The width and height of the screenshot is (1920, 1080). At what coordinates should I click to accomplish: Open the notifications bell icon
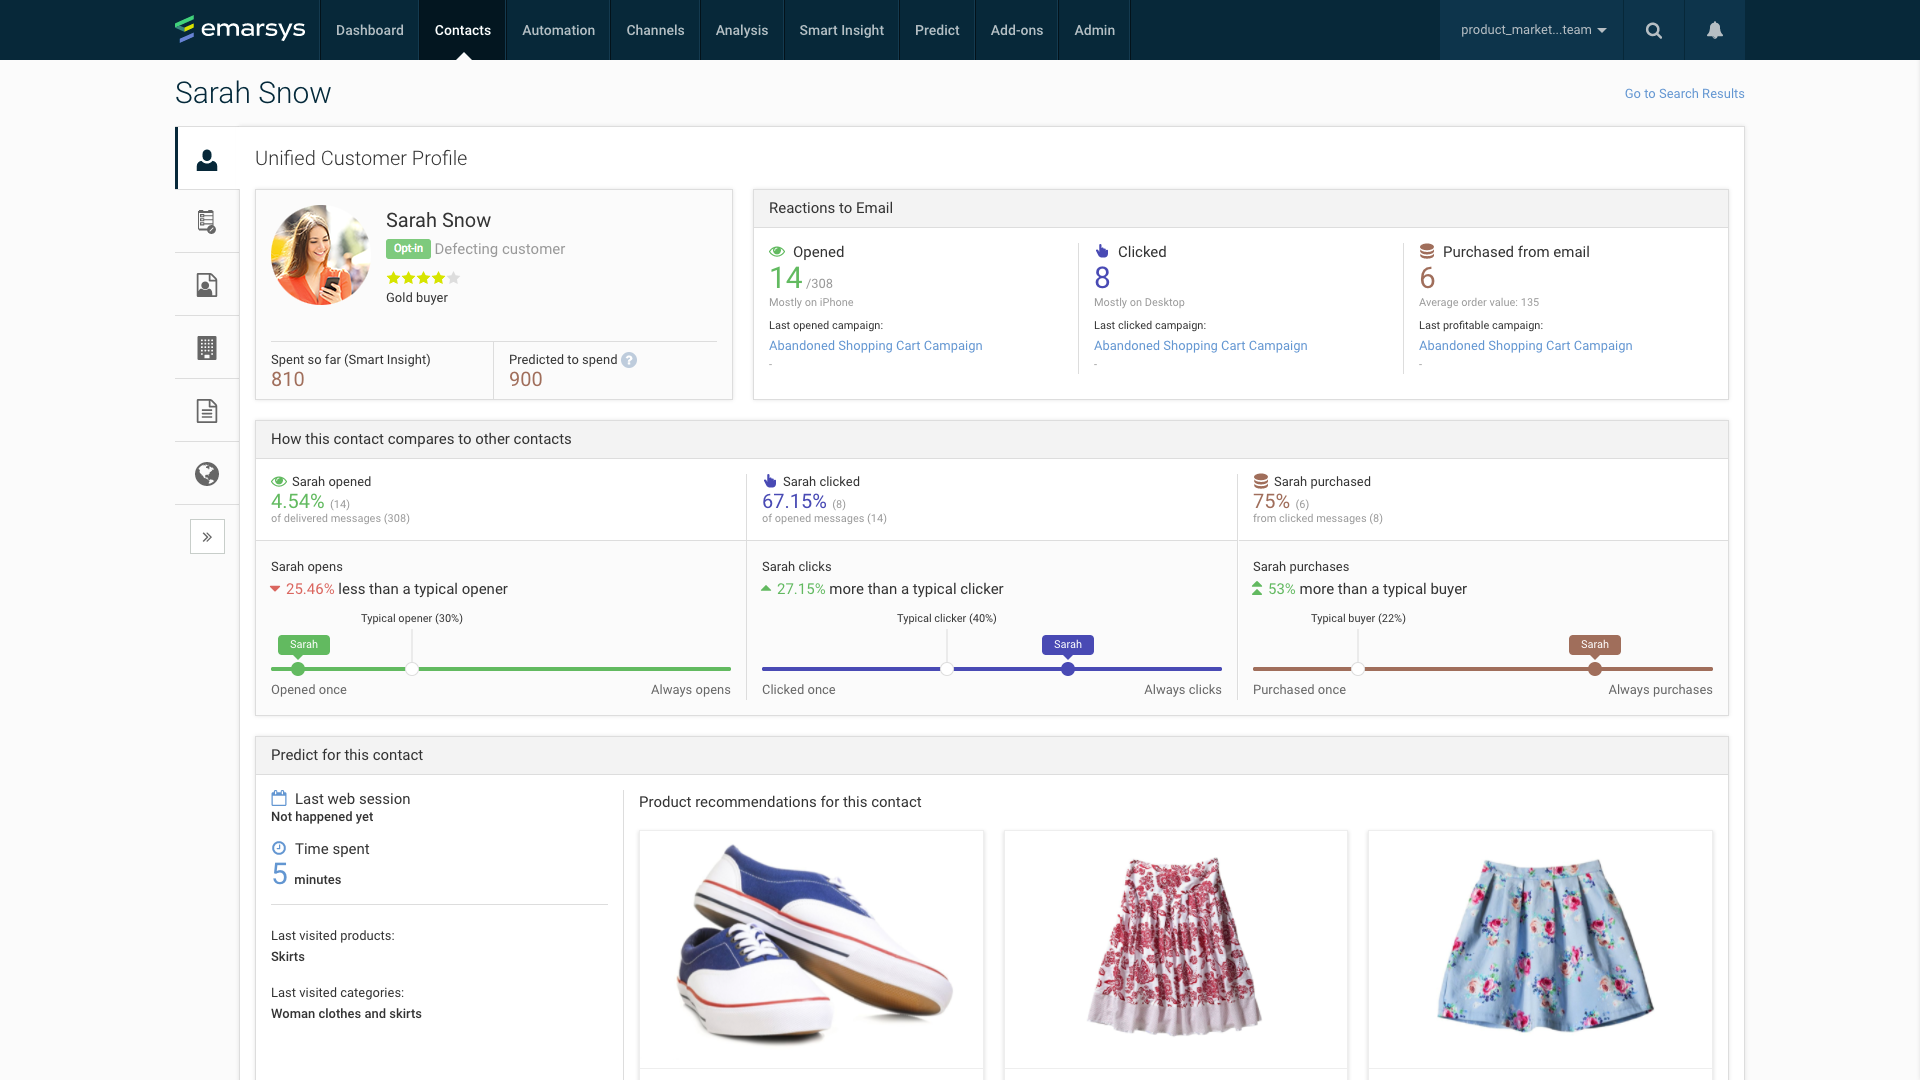[x=1715, y=30]
